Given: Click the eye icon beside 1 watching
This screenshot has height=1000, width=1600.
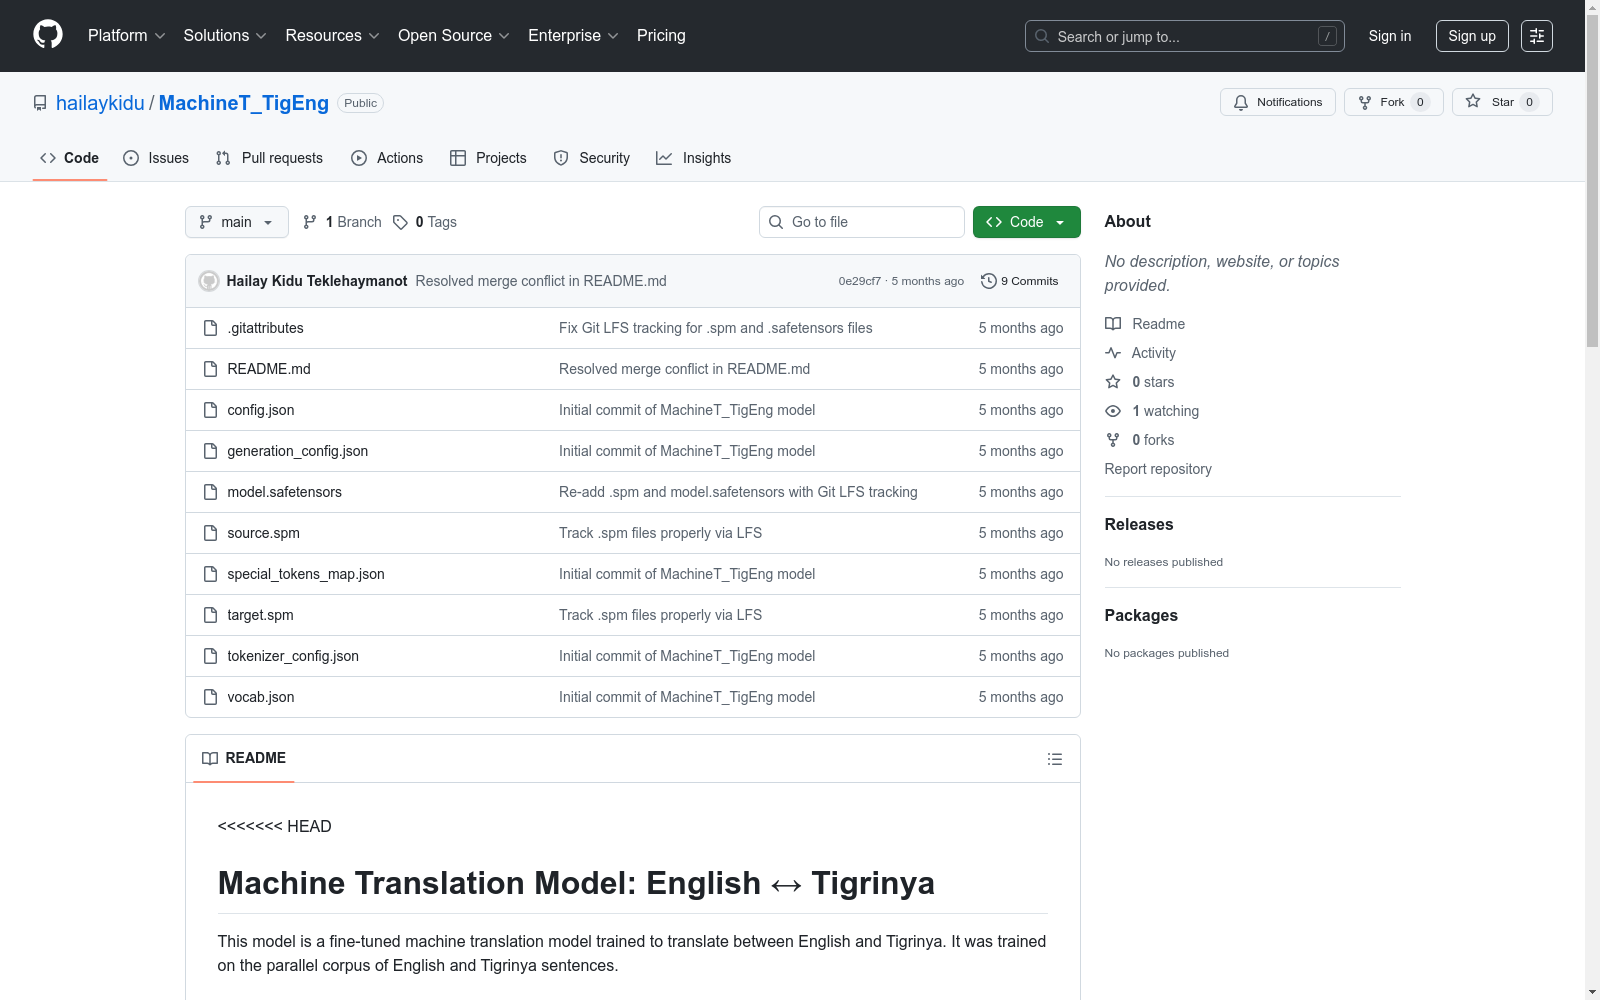Looking at the screenshot, I should coord(1113,411).
